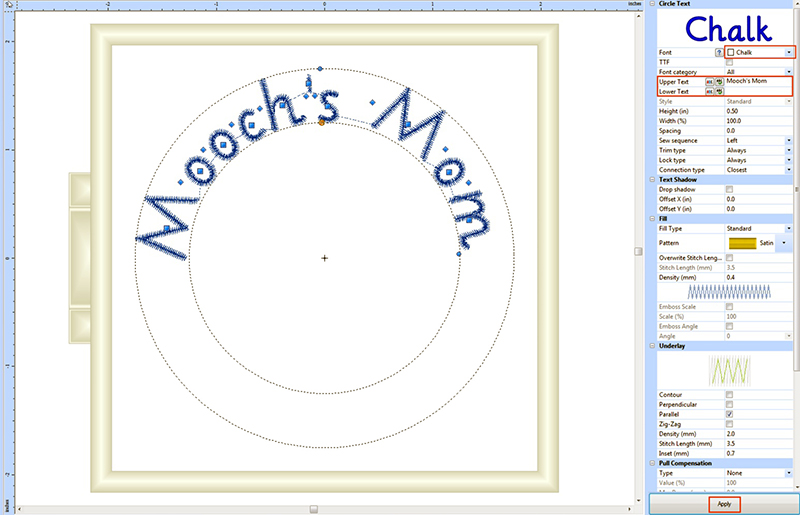The height and width of the screenshot is (515, 800).
Task: Click the Offset X (in) value field
Action: pos(758,199)
